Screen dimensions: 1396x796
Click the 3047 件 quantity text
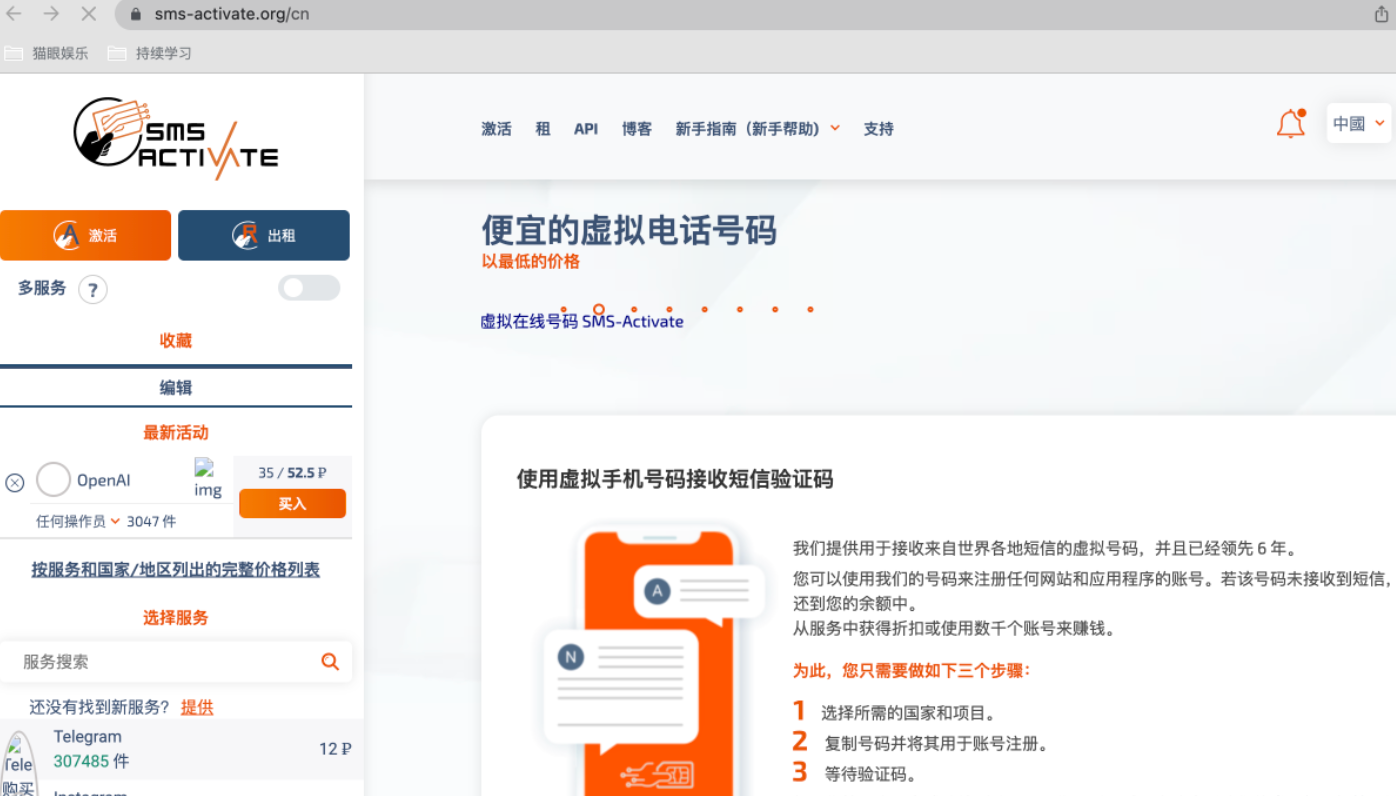pos(151,521)
